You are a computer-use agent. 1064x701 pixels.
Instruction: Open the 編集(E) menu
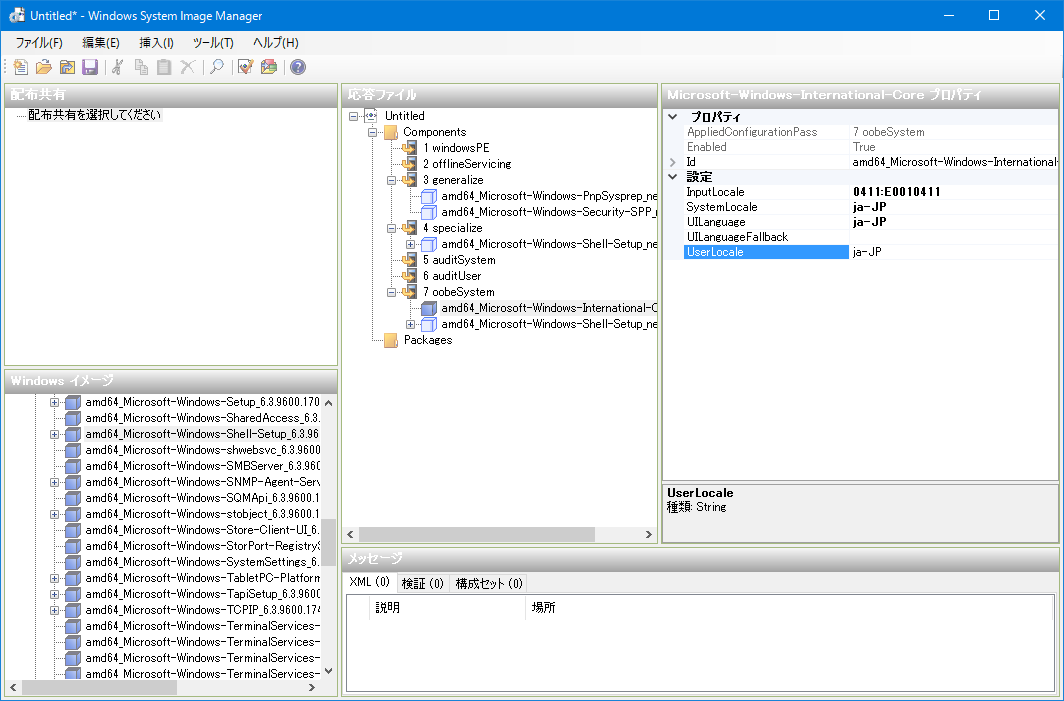101,43
